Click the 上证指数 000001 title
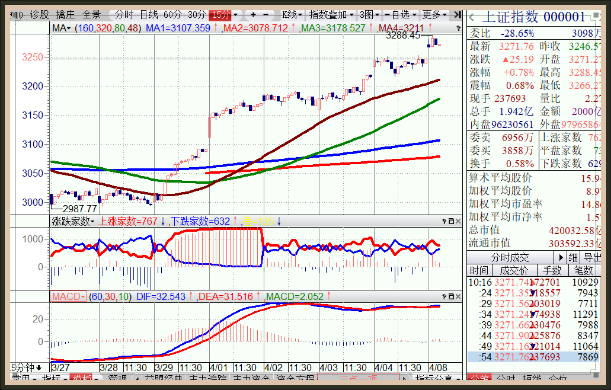Screen dimensions: 611x390 [534, 17]
